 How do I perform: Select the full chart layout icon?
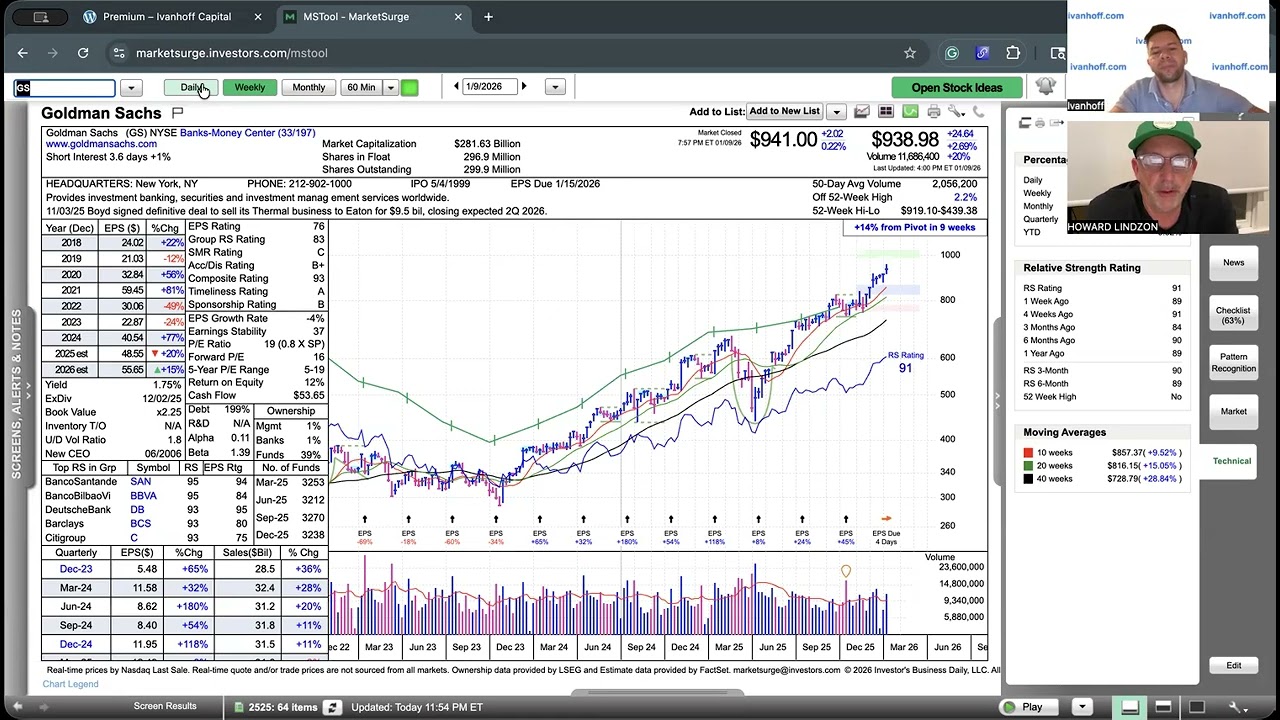click(x=1196, y=707)
